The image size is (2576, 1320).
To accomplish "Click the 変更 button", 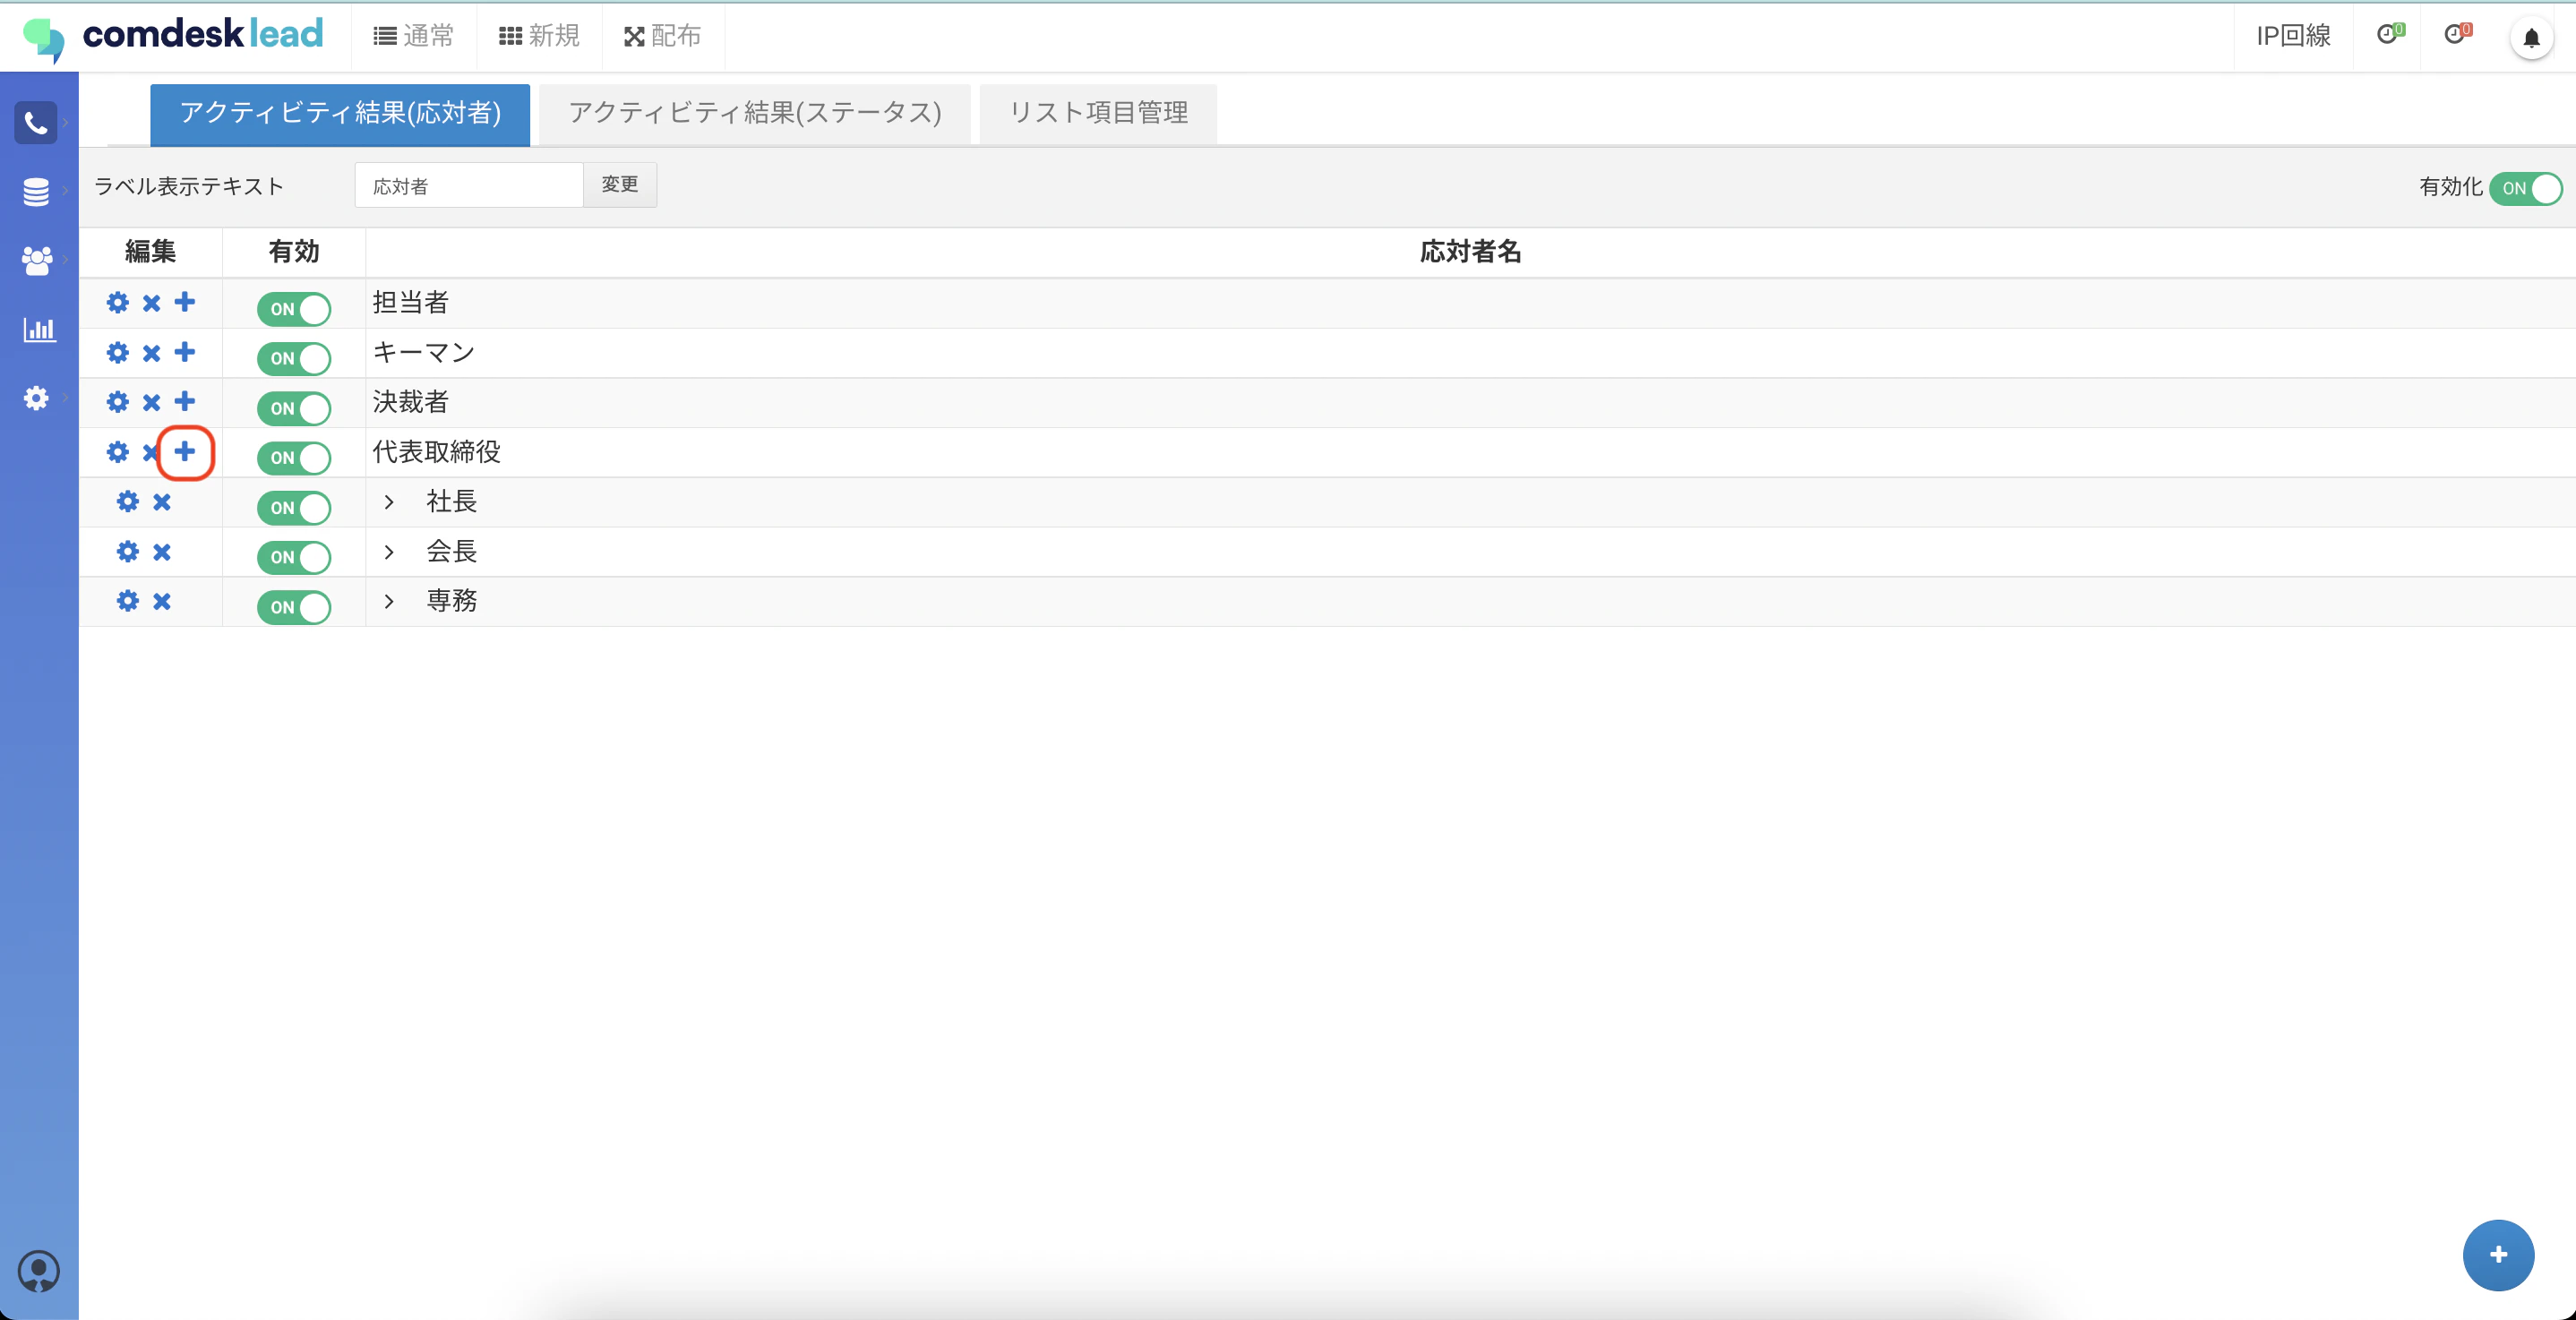I will [620, 185].
